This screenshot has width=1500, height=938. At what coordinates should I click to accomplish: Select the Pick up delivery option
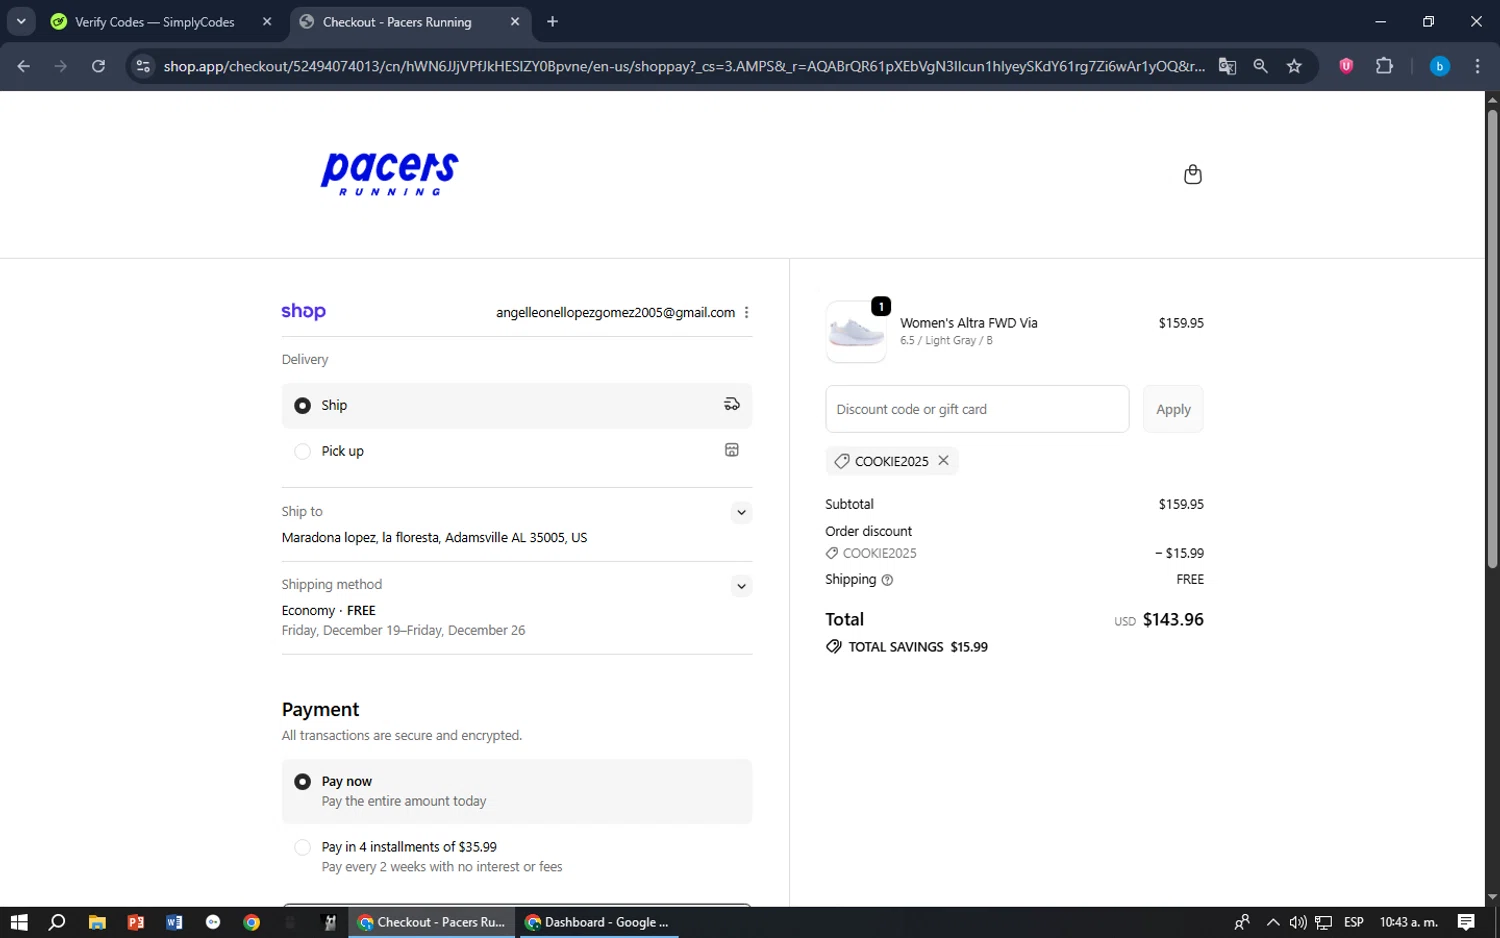(517, 451)
